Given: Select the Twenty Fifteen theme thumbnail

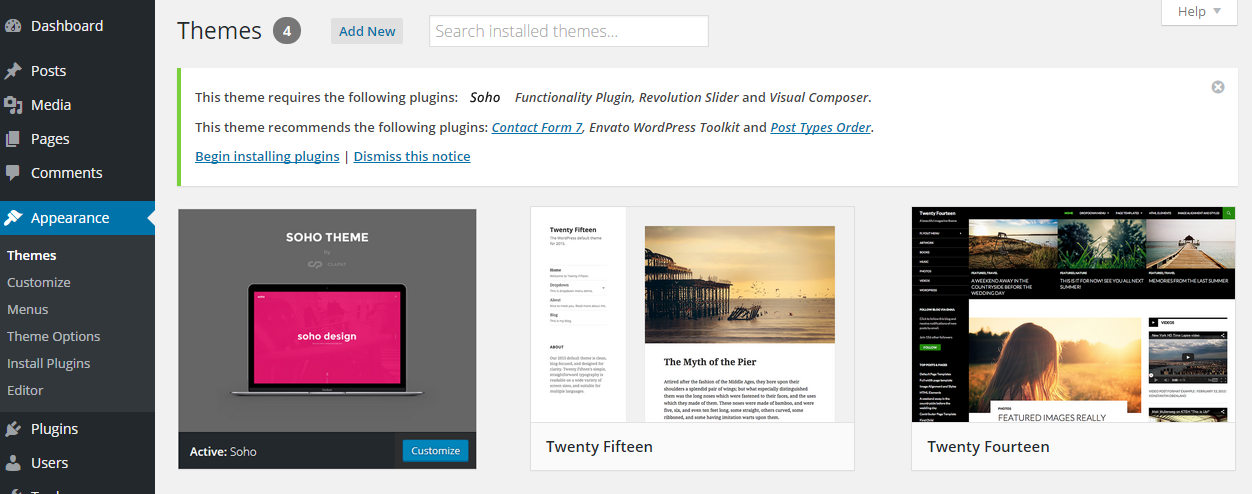Looking at the screenshot, I should point(692,315).
